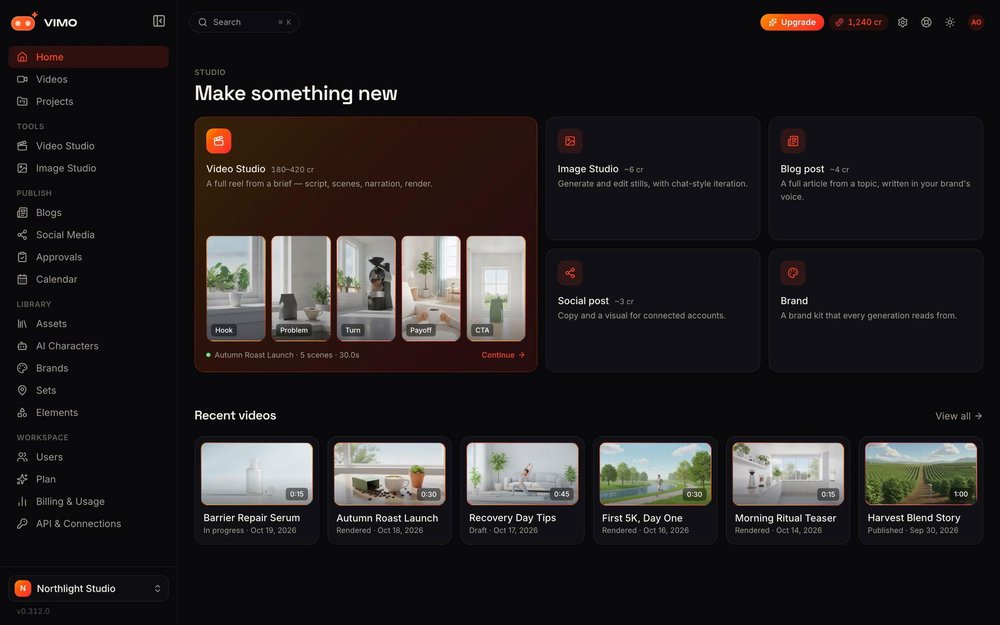Click the Calendar icon in sidebar
The height and width of the screenshot is (625, 1000).
22,279
